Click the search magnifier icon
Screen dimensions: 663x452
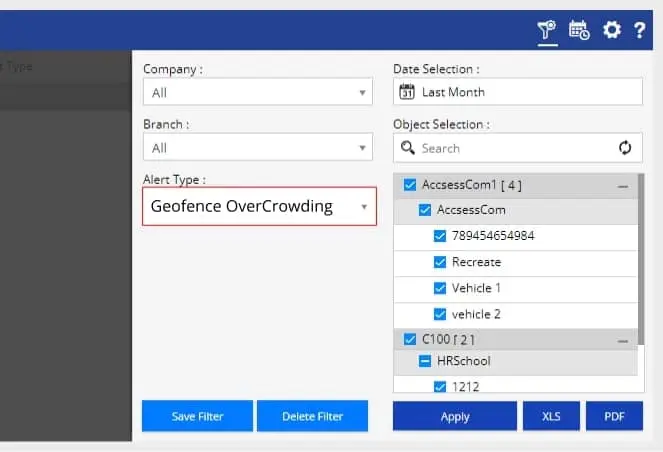click(x=407, y=148)
